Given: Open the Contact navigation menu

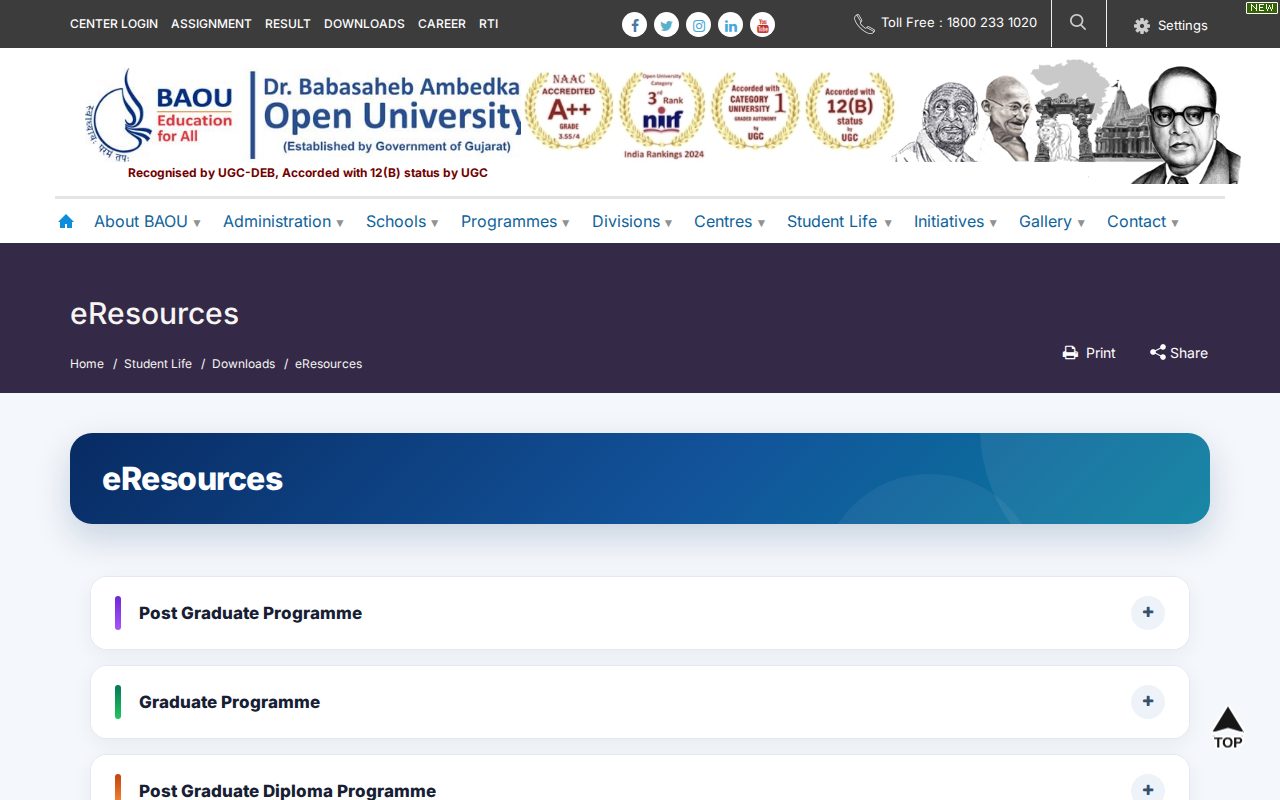Looking at the screenshot, I should (1143, 222).
